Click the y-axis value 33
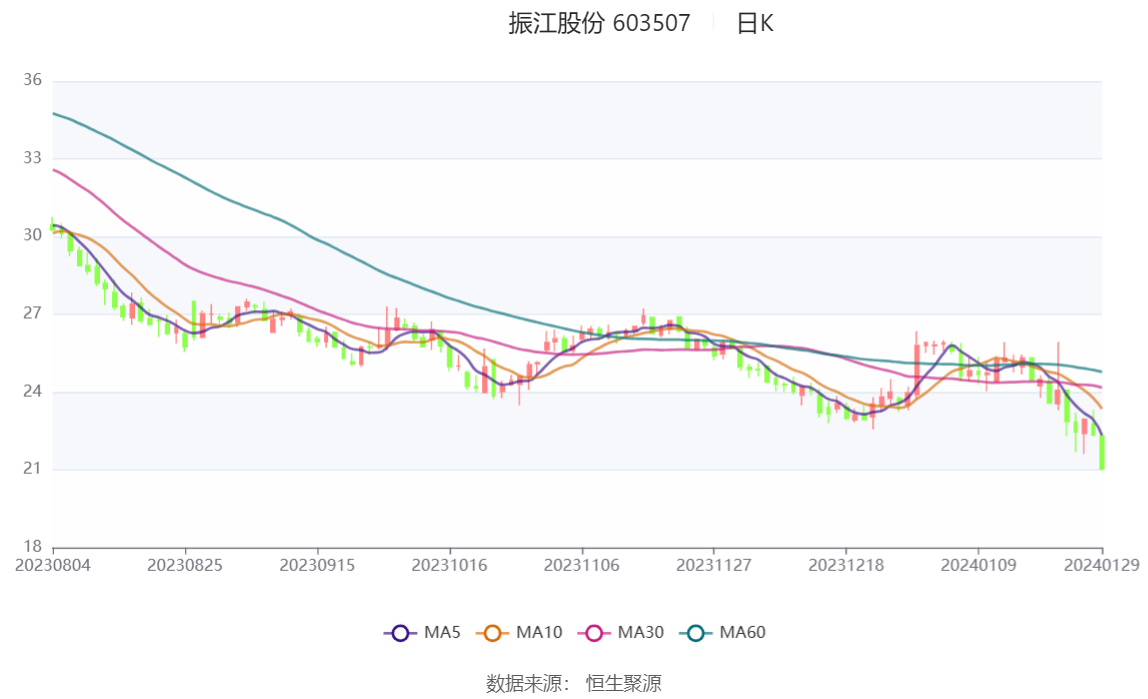 pos(32,157)
